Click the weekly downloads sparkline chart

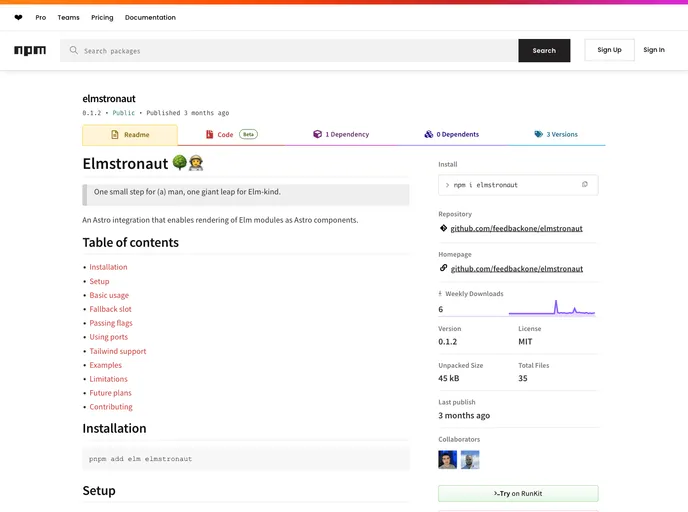pyautogui.click(x=552, y=307)
